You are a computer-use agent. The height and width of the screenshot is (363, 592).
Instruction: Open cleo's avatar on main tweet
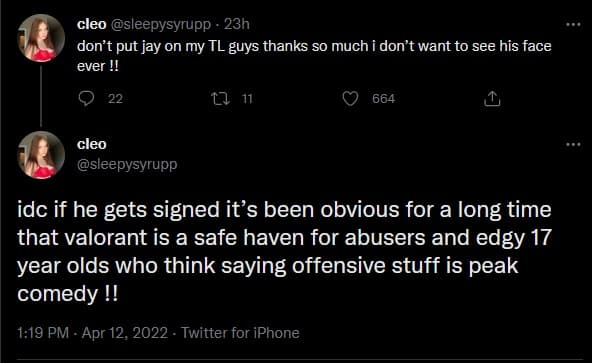point(41,155)
